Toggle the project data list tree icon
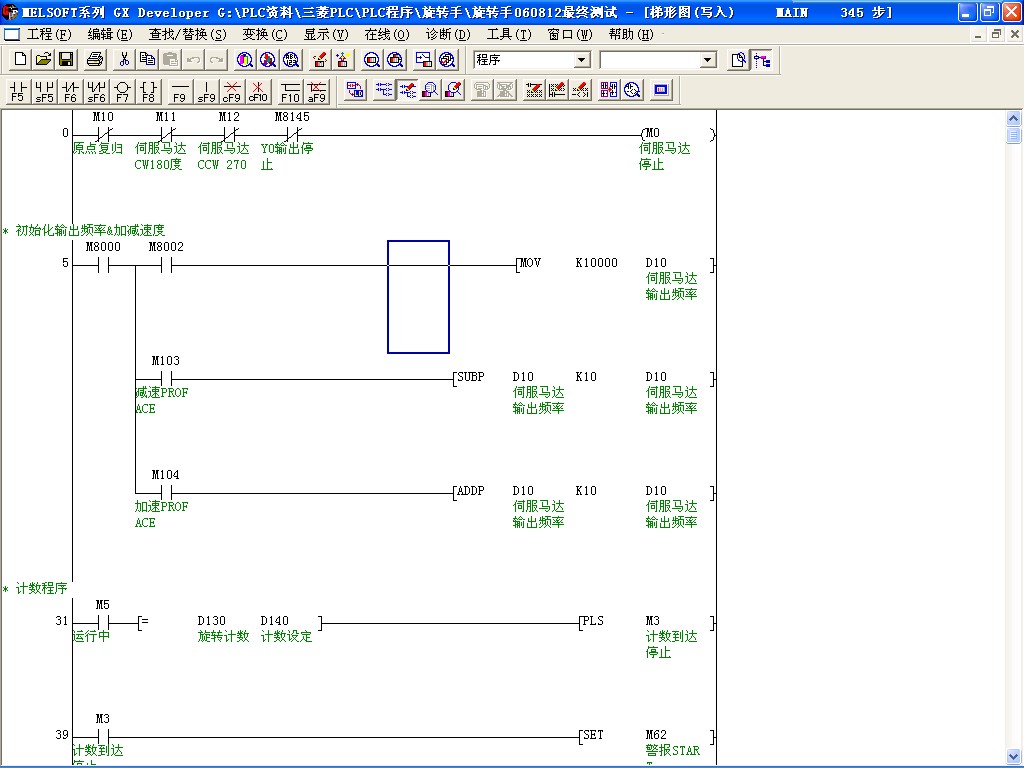The image size is (1024, 768). pos(761,60)
